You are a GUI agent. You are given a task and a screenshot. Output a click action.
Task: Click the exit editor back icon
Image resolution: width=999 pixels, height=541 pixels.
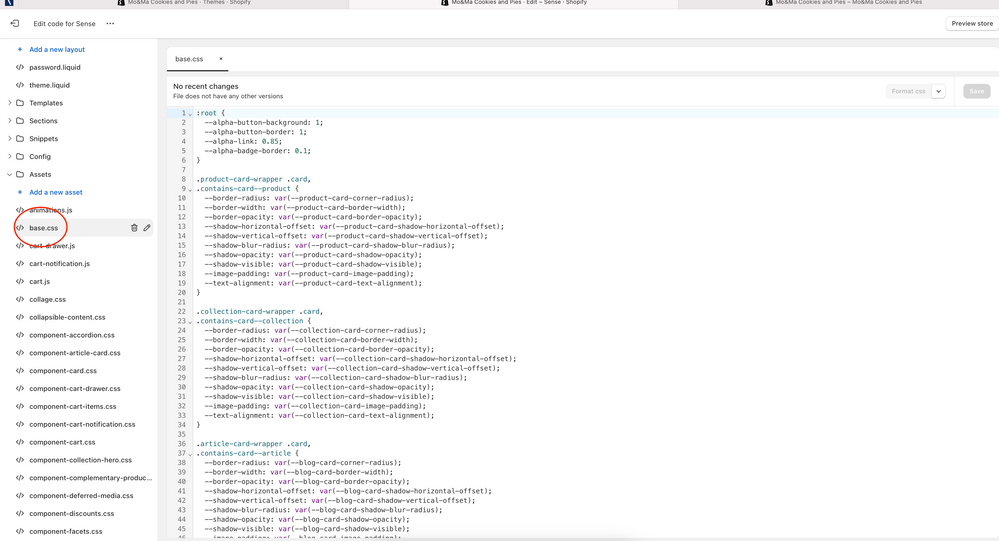pos(14,23)
